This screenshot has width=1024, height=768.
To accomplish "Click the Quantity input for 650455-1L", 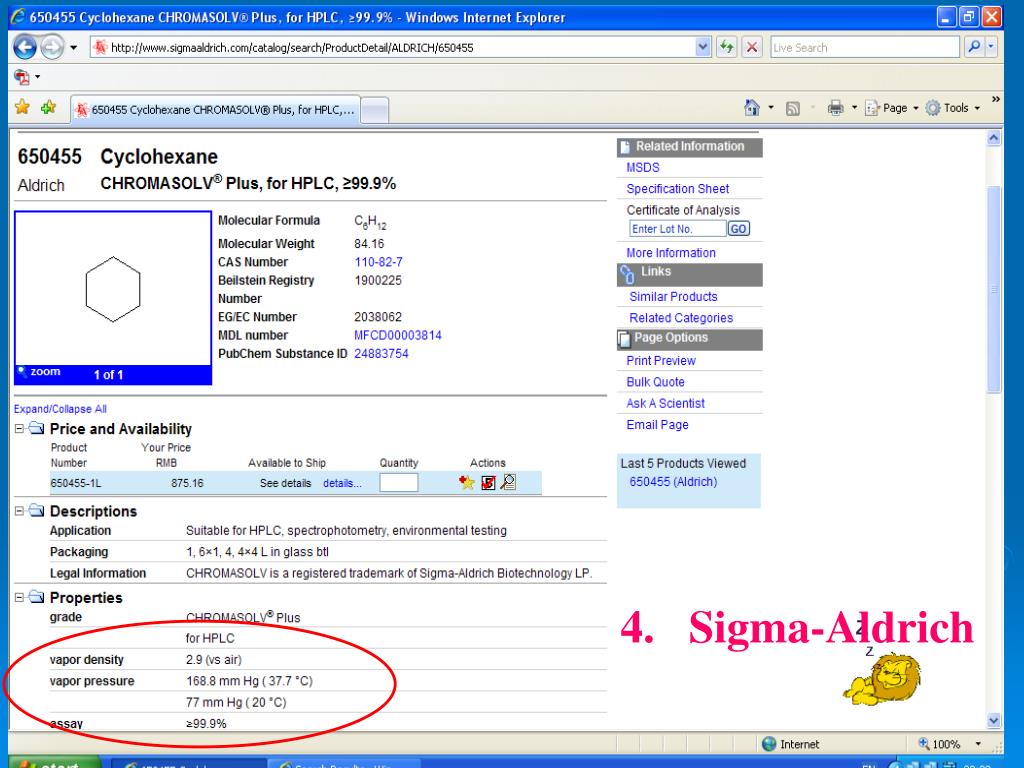I will point(398,483).
